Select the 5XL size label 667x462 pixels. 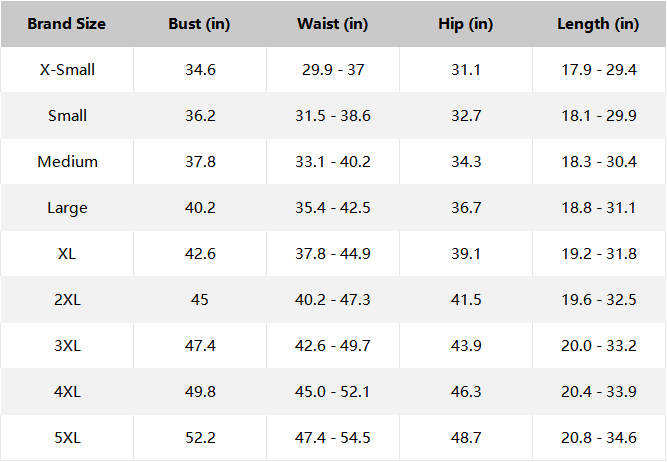(67, 438)
